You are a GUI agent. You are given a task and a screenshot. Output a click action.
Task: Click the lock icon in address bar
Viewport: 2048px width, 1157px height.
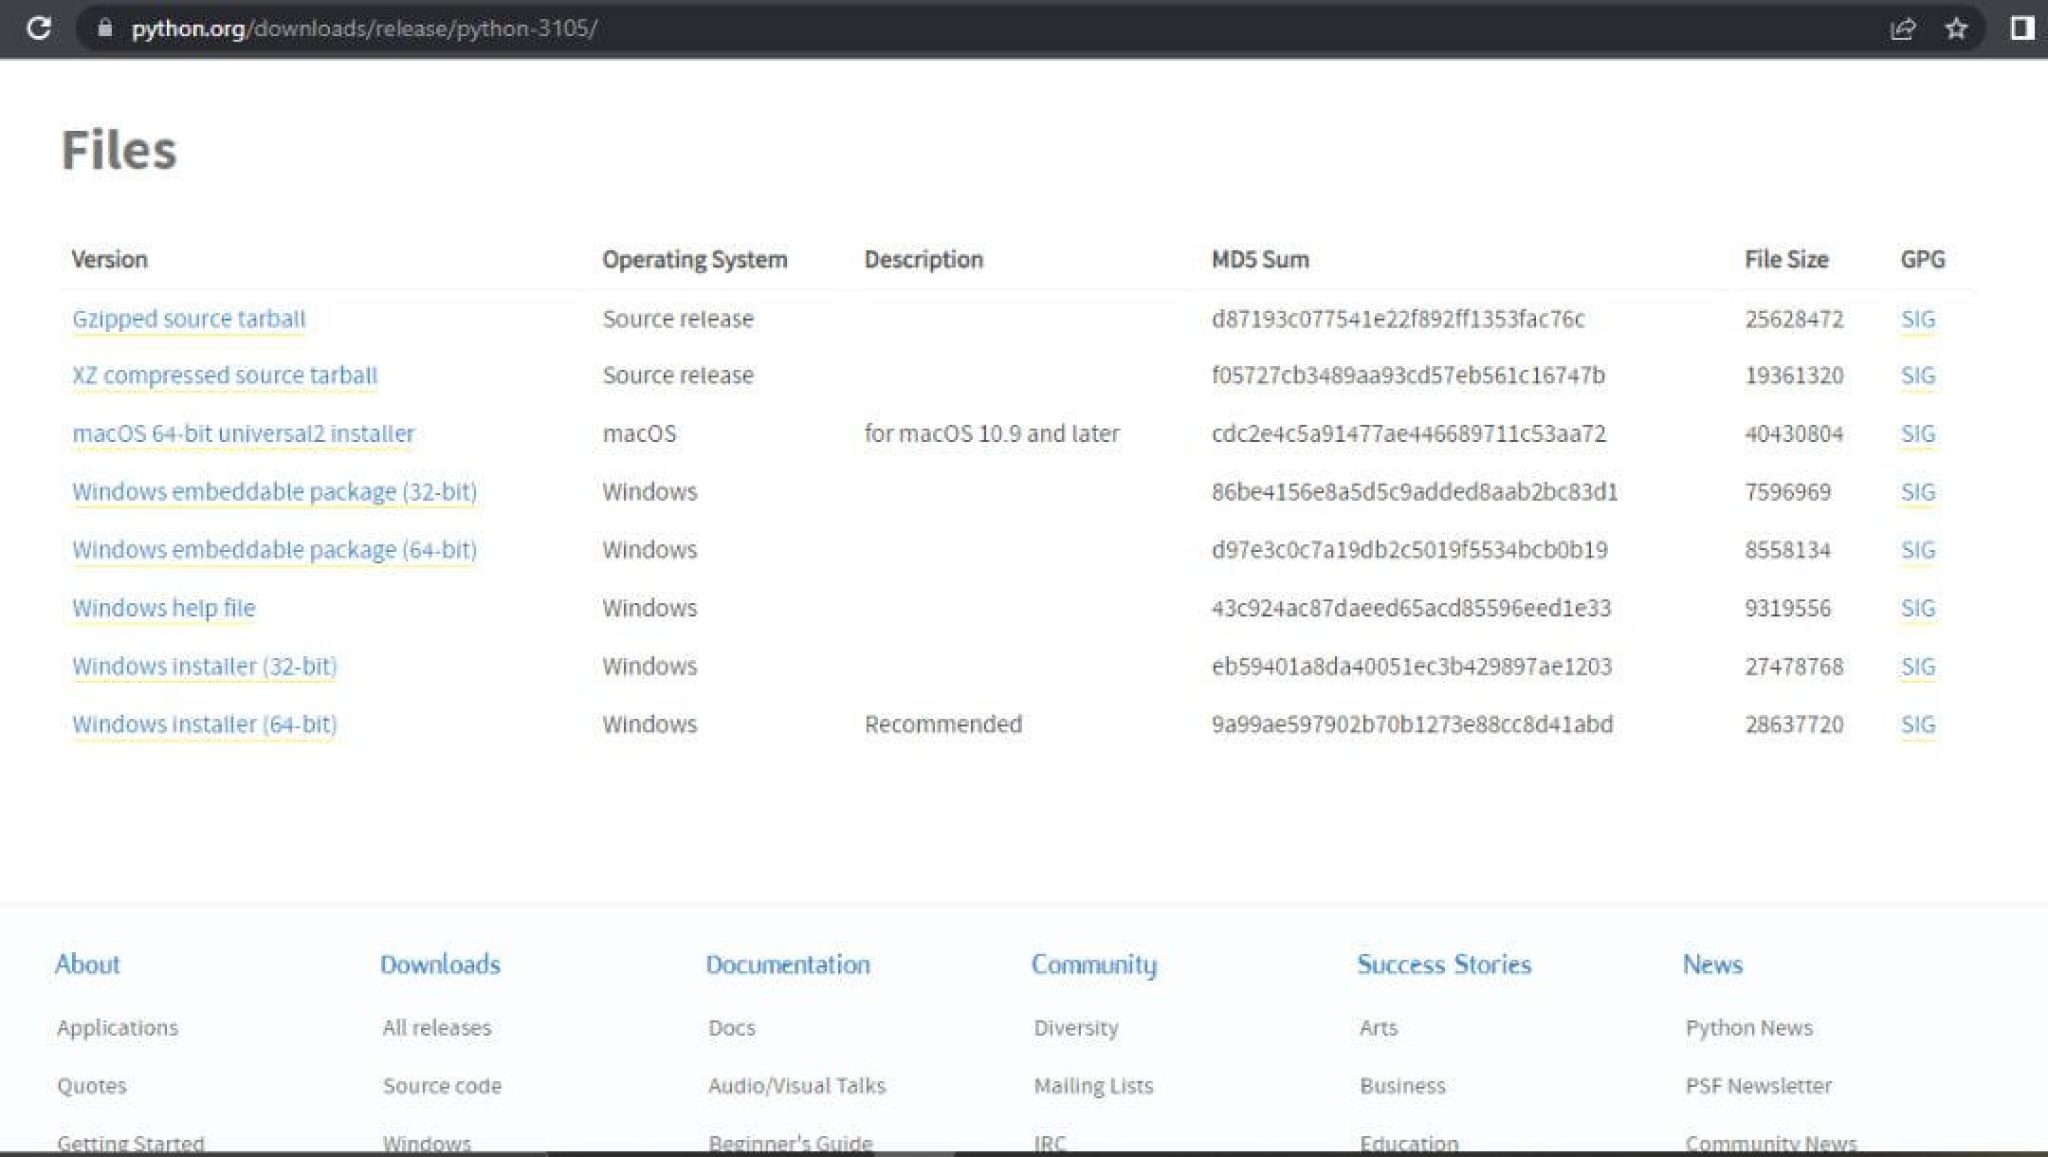[105, 28]
